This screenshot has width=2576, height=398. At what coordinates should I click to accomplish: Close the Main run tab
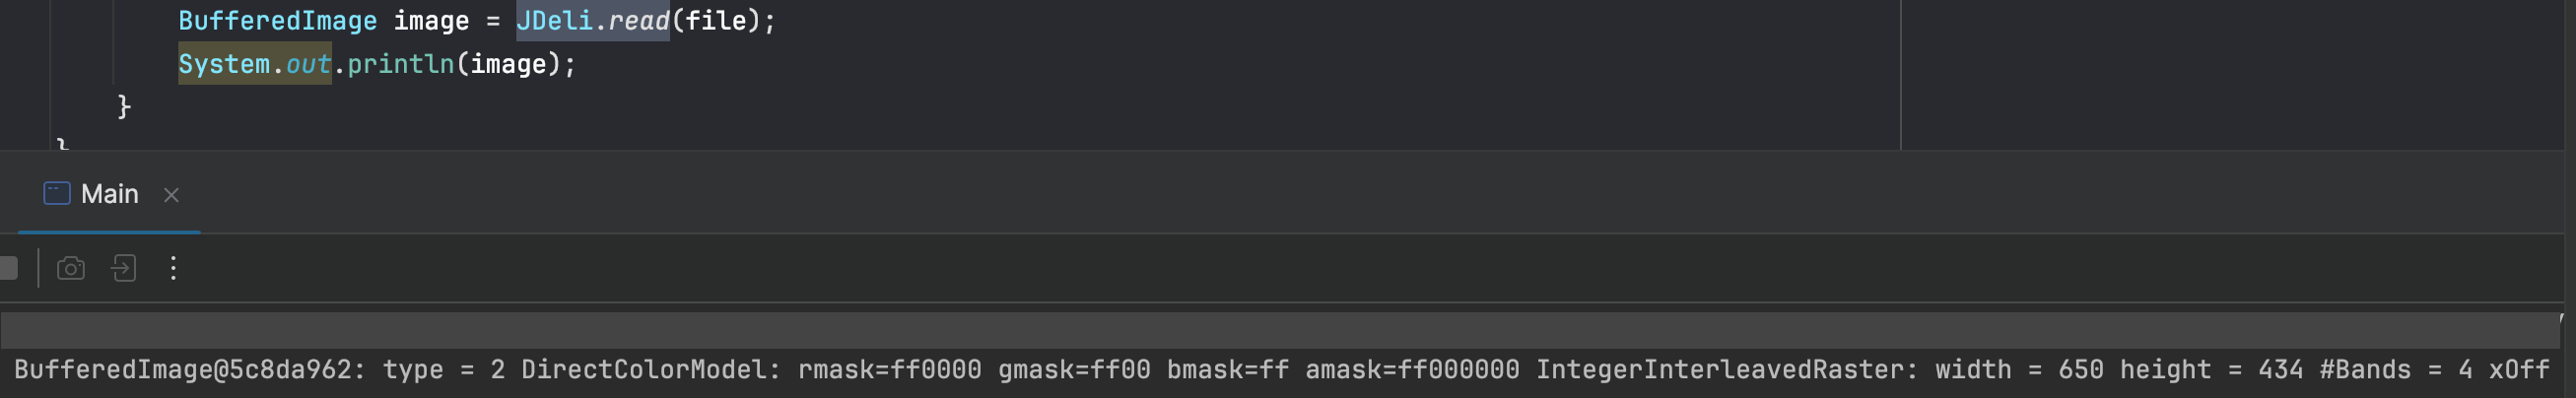(x=171, y=195)
